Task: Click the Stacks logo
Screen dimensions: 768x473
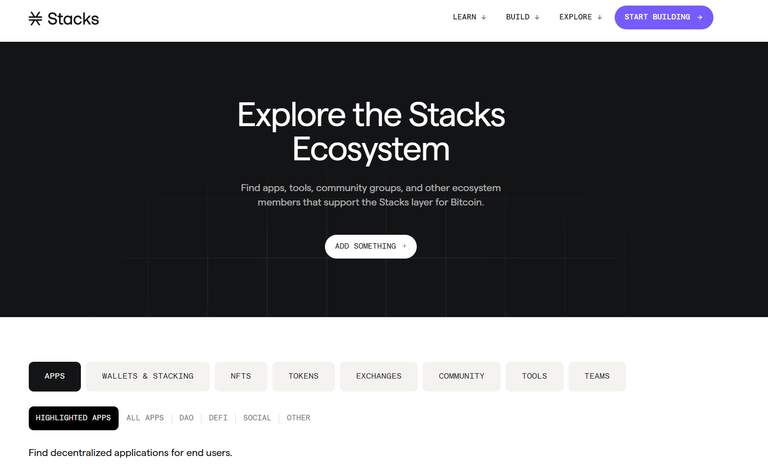Action: 64,19
